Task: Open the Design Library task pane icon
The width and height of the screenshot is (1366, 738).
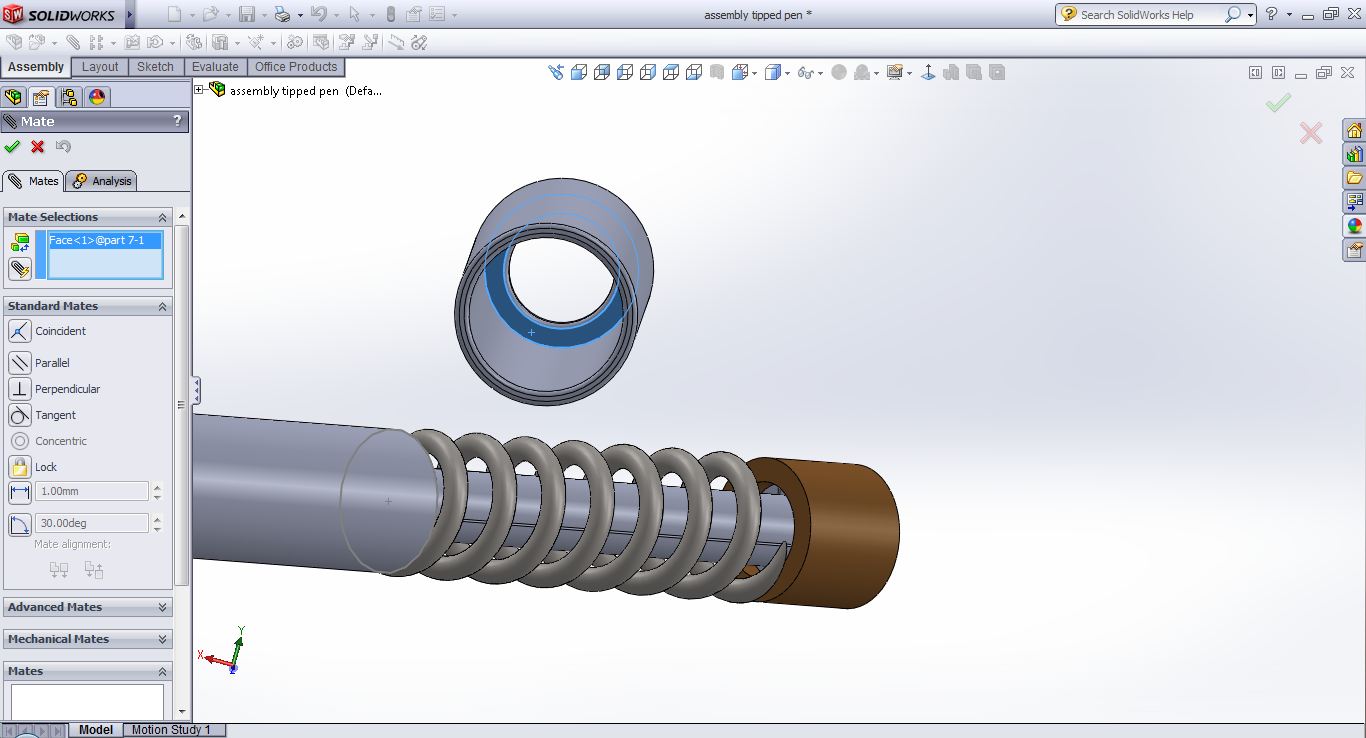Action: (x=1354, y=155)
